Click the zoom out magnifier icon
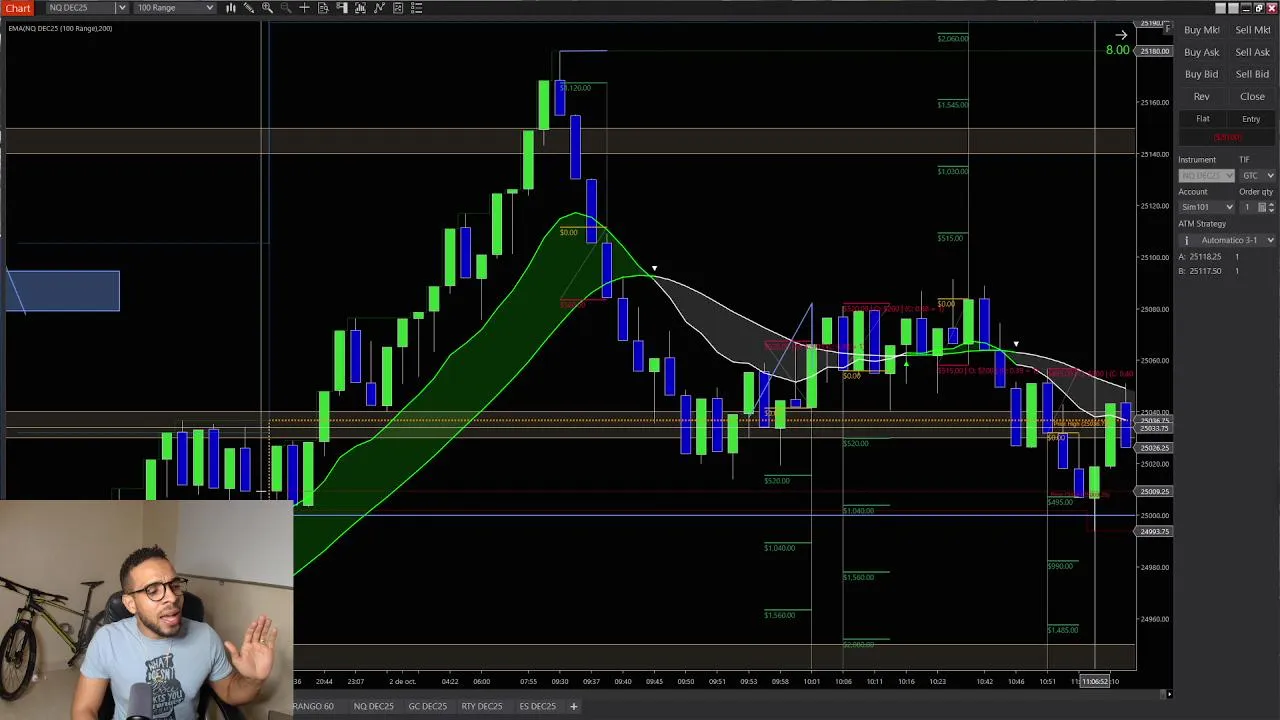The width and height of the screenshot is (1280, 720). (x=286, y=8)
